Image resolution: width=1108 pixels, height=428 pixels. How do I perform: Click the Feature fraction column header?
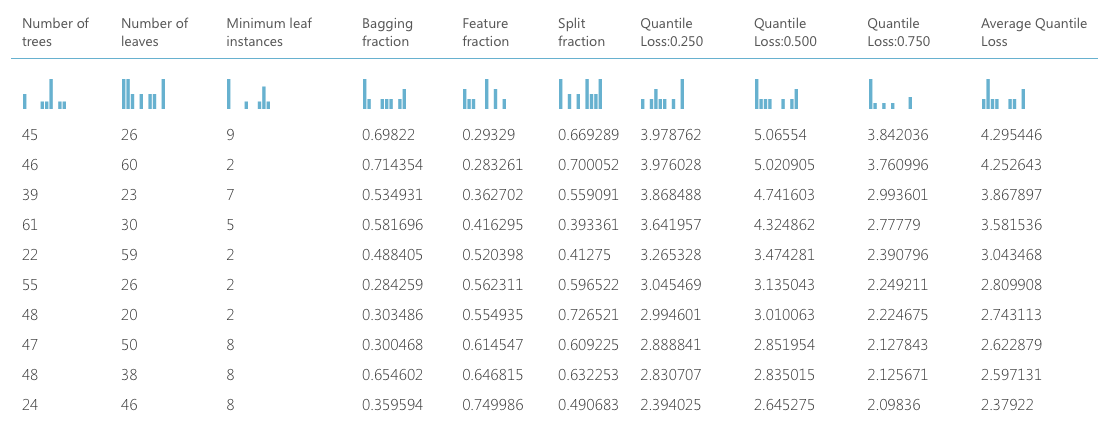[485, 32]
